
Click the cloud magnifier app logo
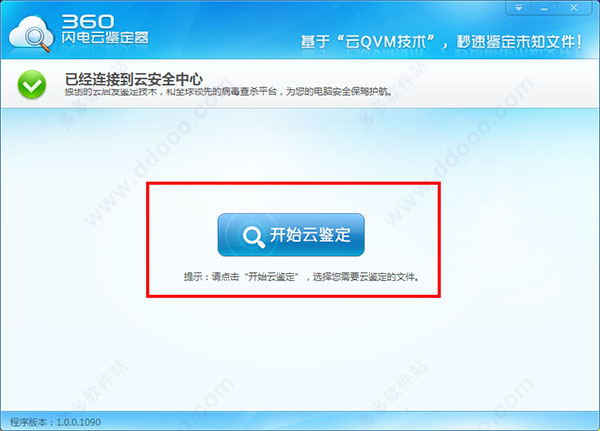click(x=31, y=34)
